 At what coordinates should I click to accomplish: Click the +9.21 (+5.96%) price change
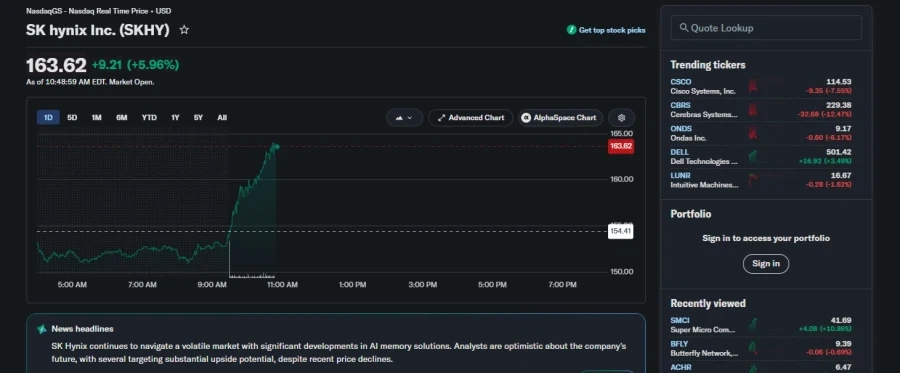(135, 65)
